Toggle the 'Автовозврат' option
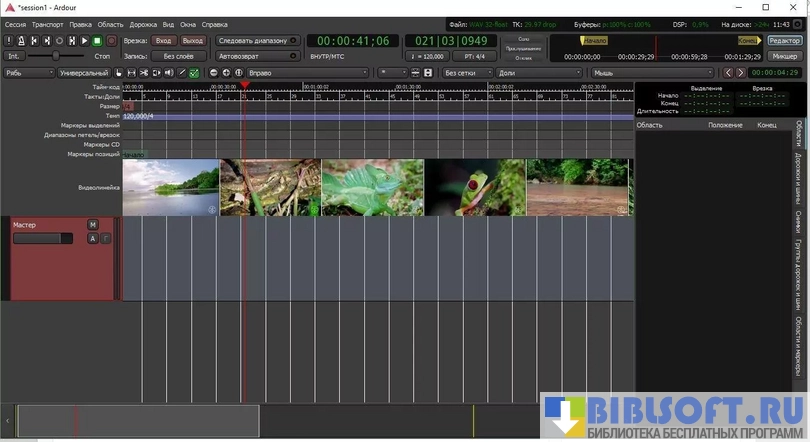810x442 pixels. point(258,57)
